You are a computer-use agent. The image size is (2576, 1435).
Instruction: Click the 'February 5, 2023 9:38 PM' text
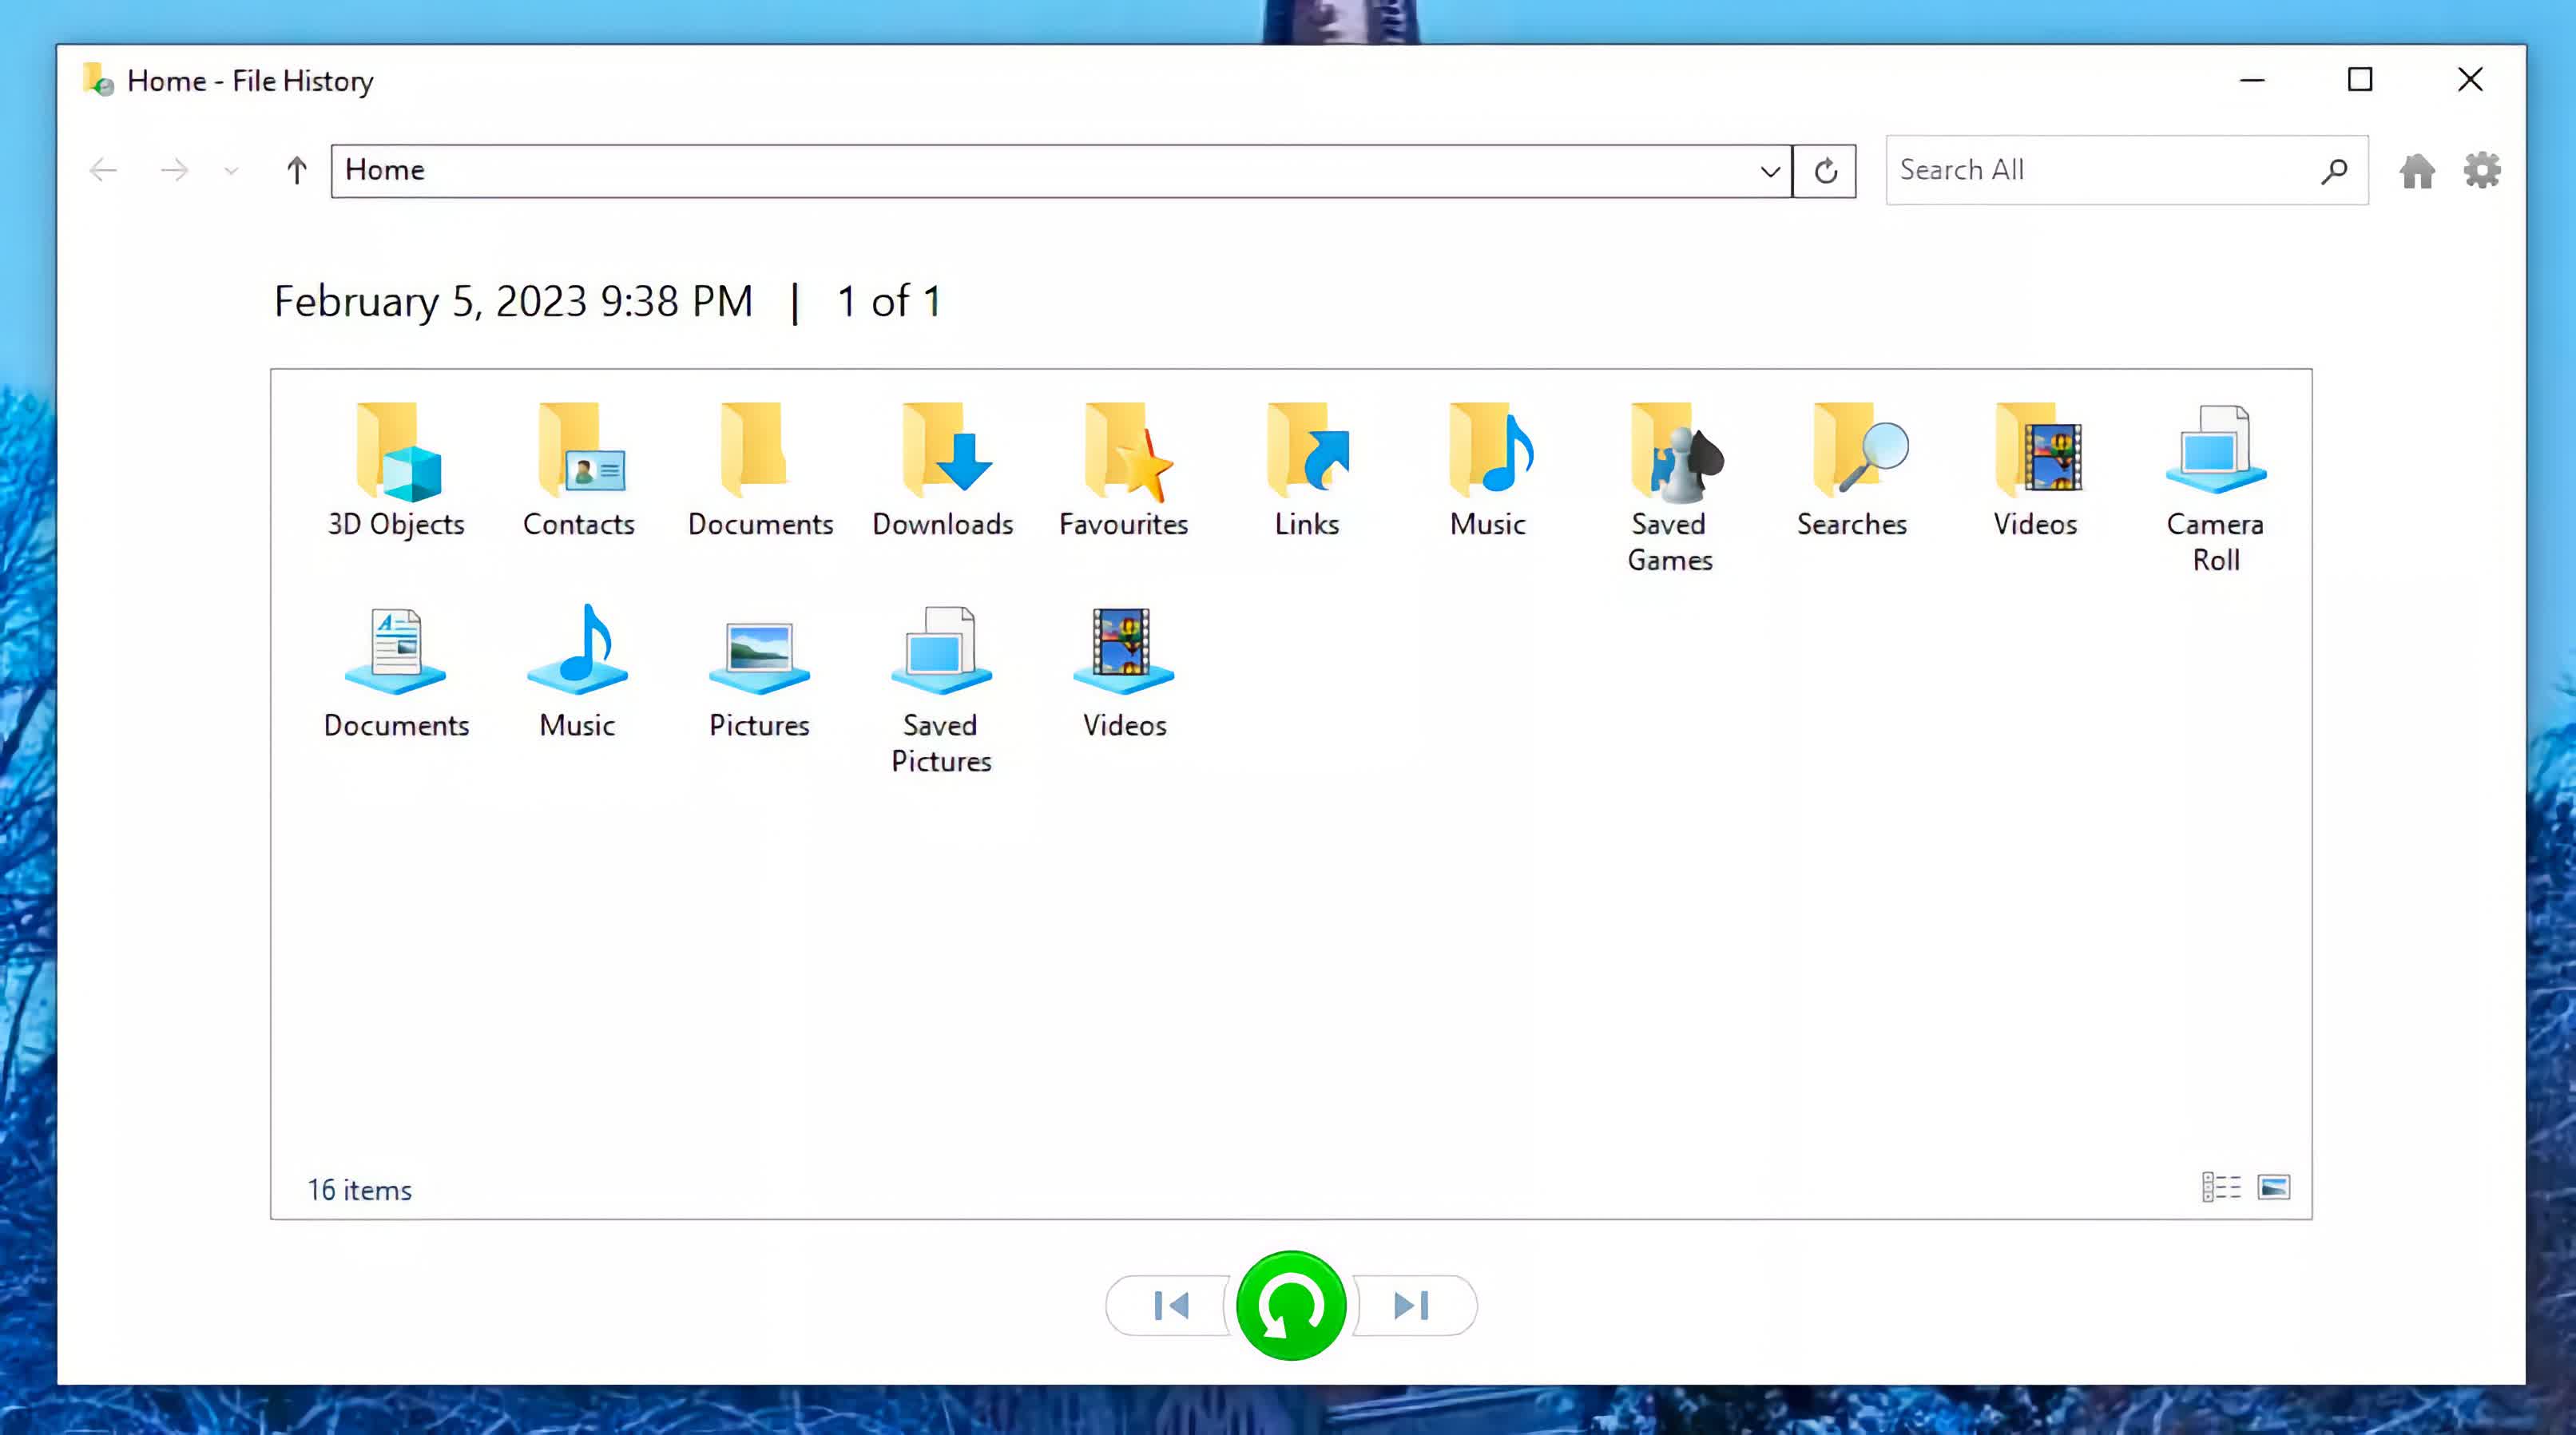point(513,302)
